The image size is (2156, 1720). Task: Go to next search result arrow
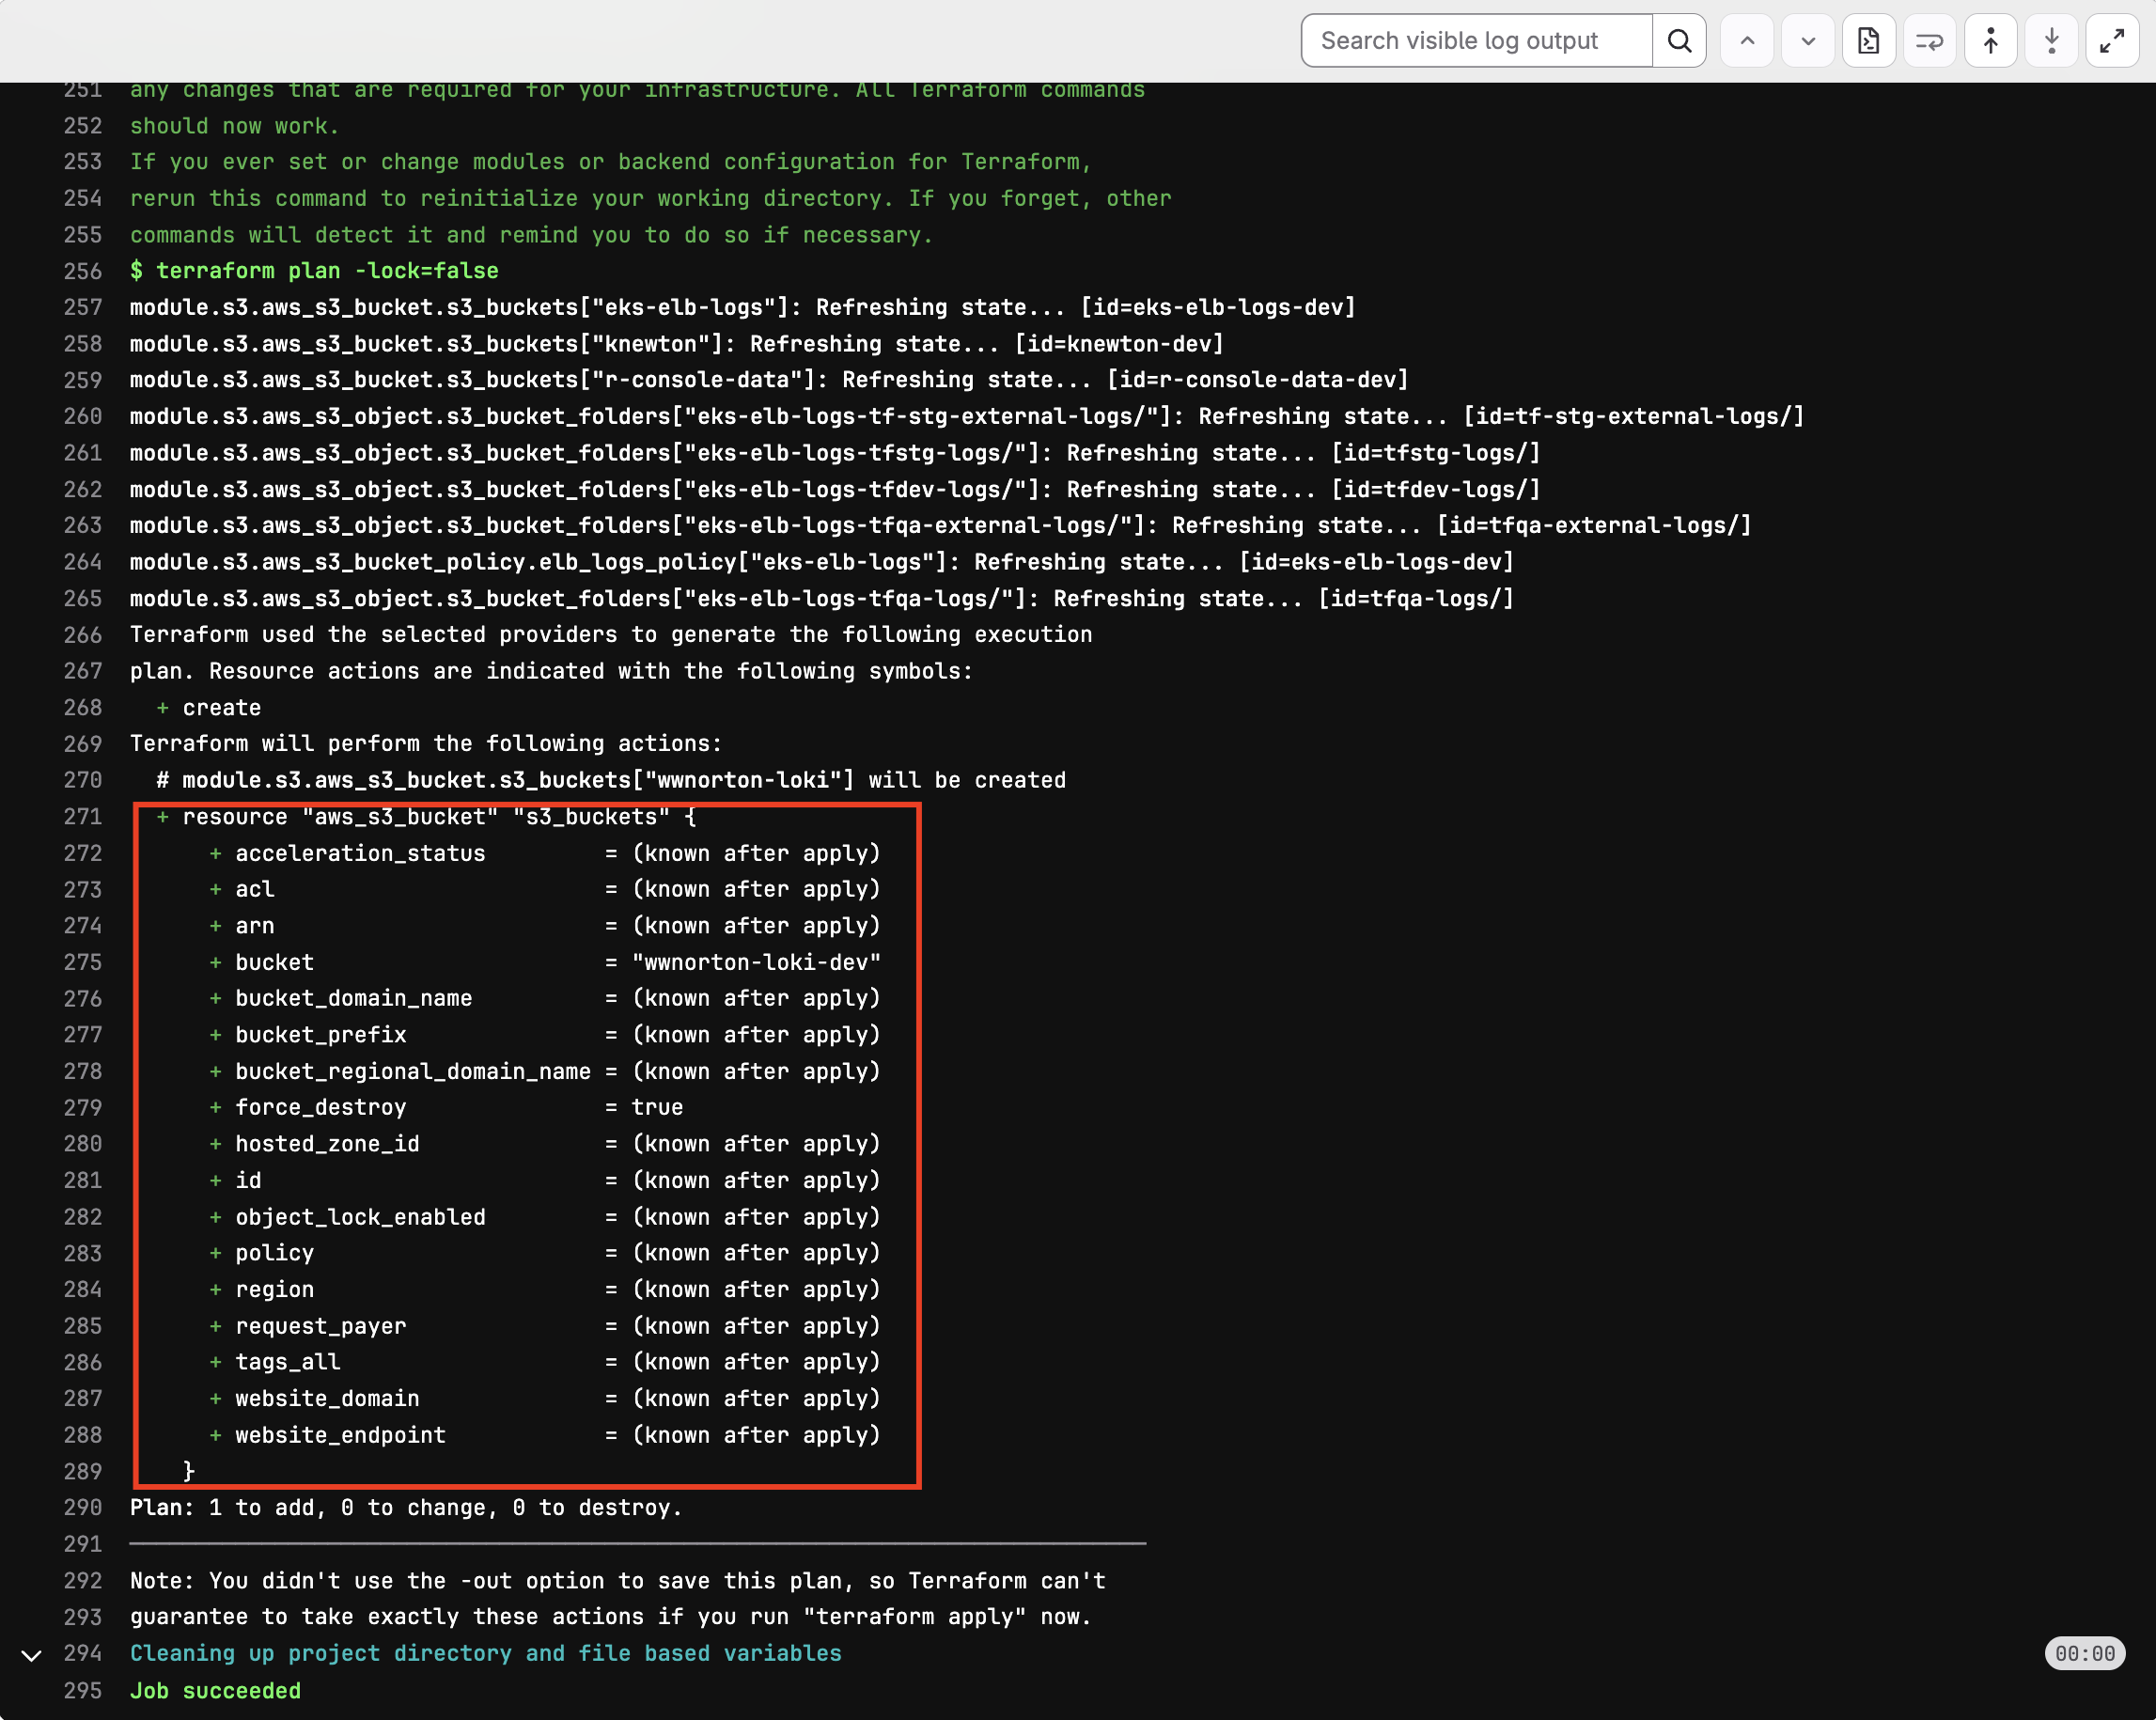click(x=1808, y=41)
